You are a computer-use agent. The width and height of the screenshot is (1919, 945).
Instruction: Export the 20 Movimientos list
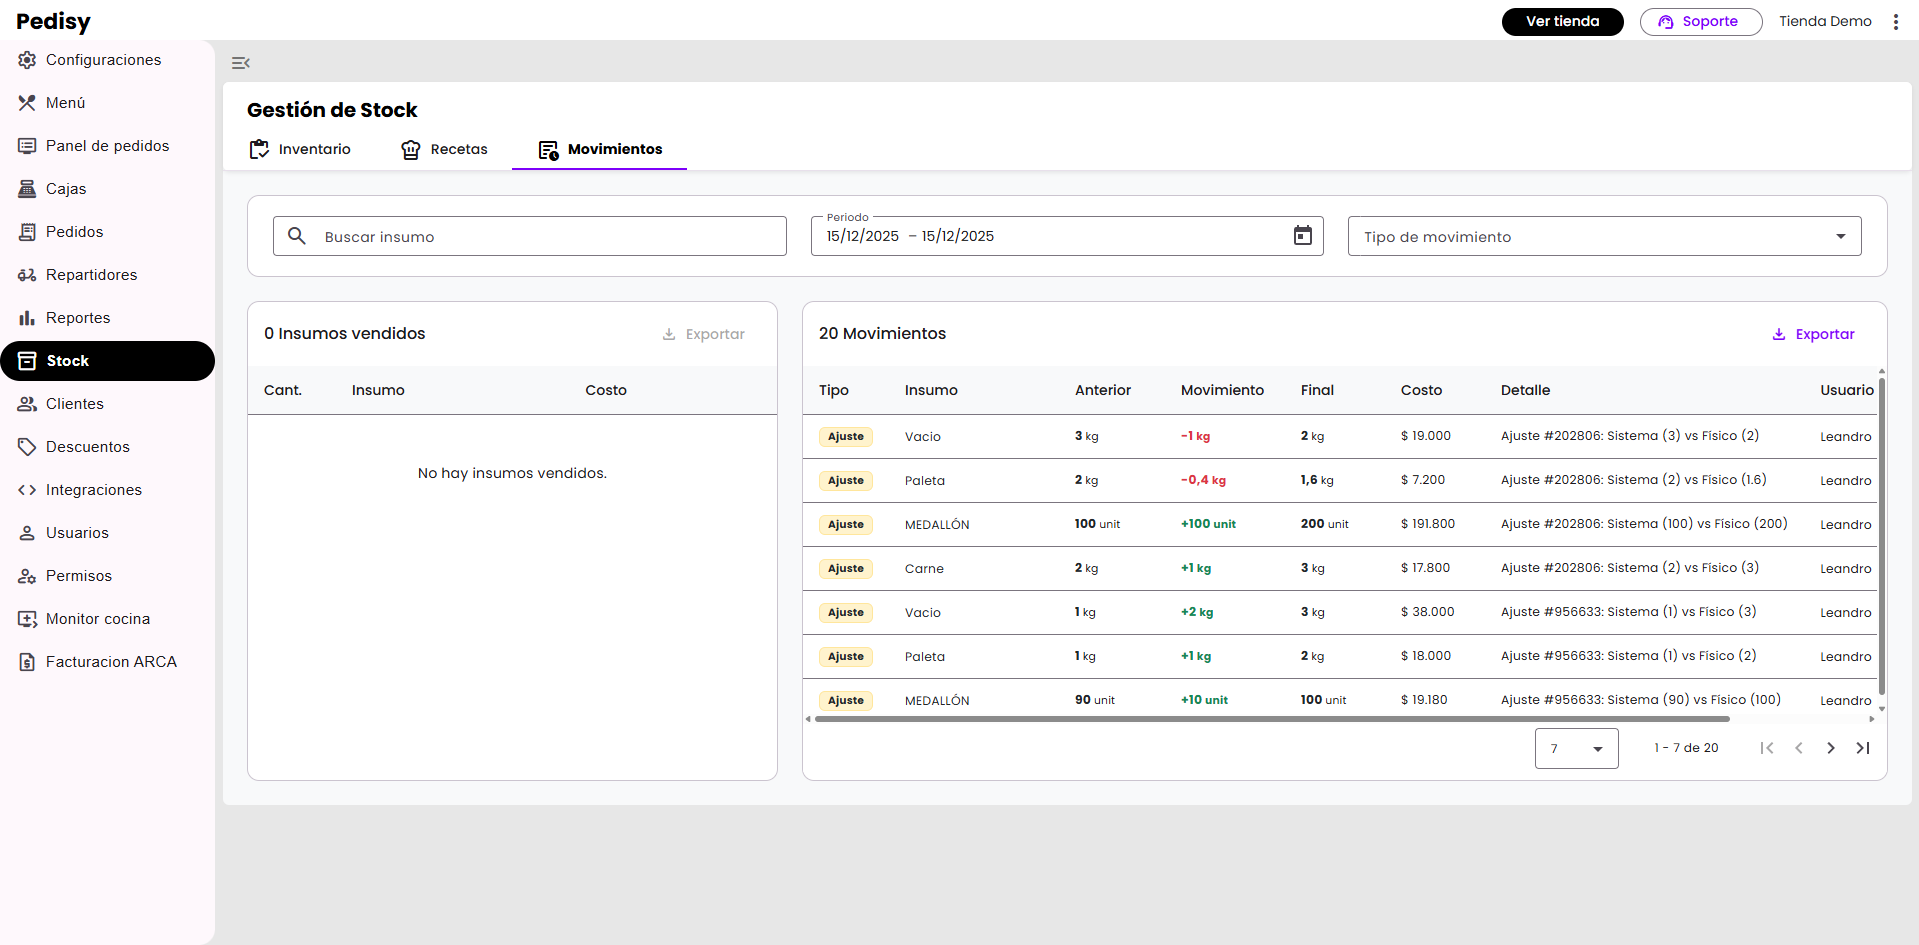click(1813, 334)
